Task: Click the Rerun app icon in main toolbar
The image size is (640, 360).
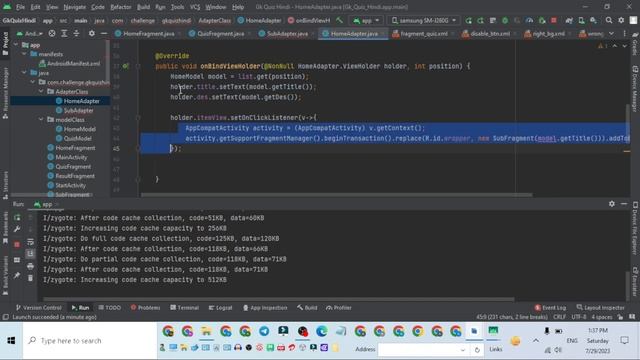Action: coord(469,20)
